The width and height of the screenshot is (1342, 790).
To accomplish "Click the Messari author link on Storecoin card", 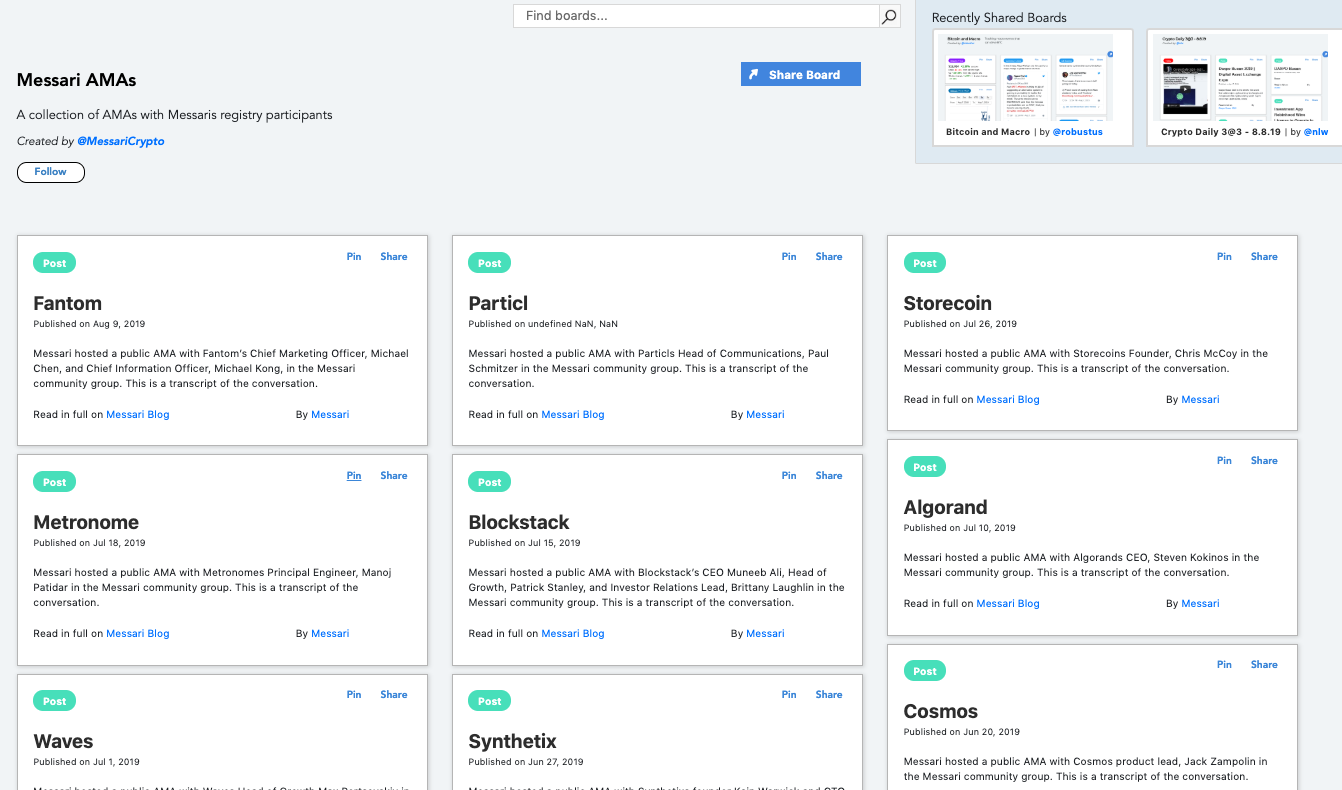I will pos(1200,399).
